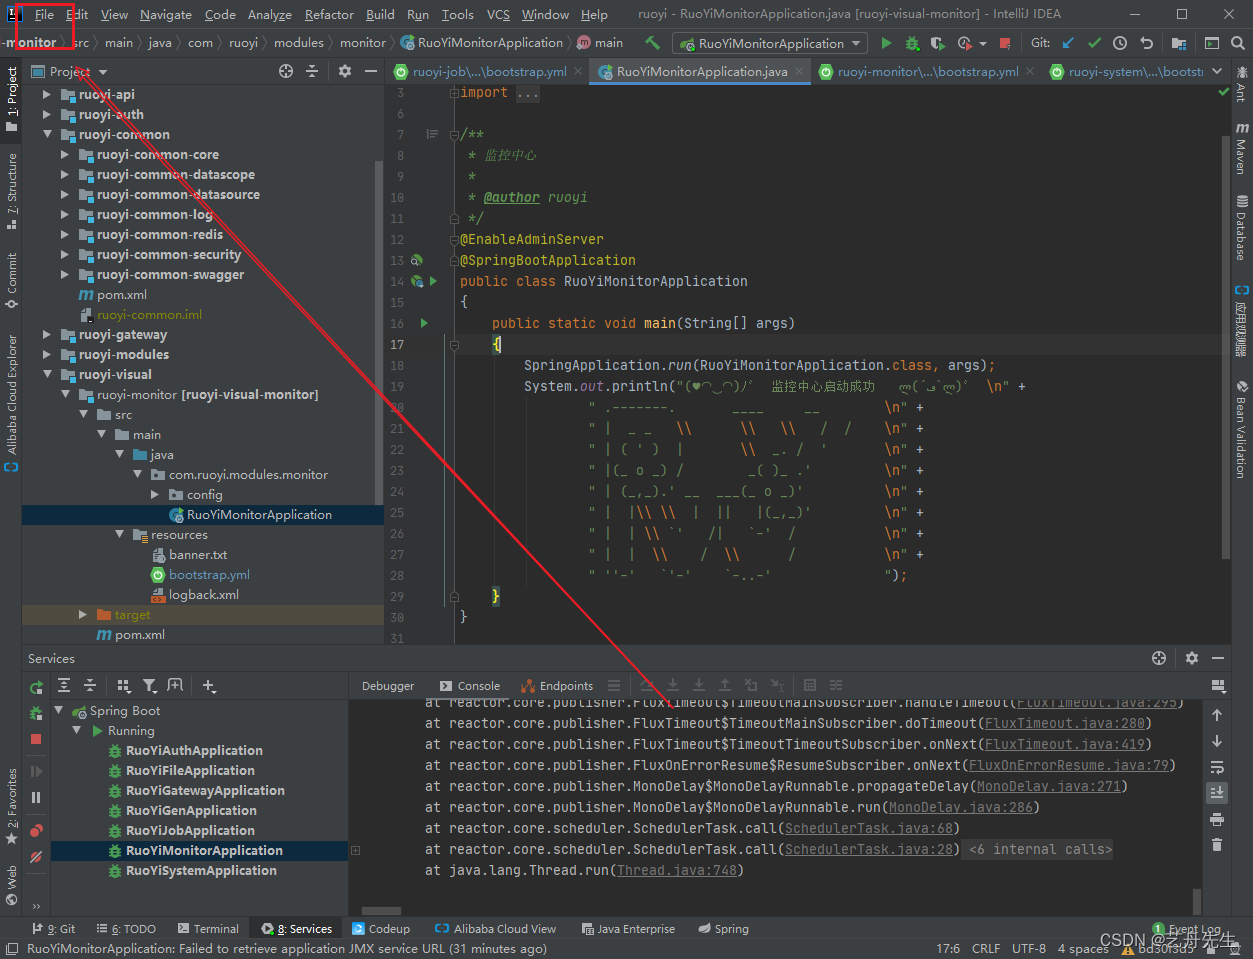
Task: Open bootstrap.yml in project tree
Action: (x=209, y=574)
